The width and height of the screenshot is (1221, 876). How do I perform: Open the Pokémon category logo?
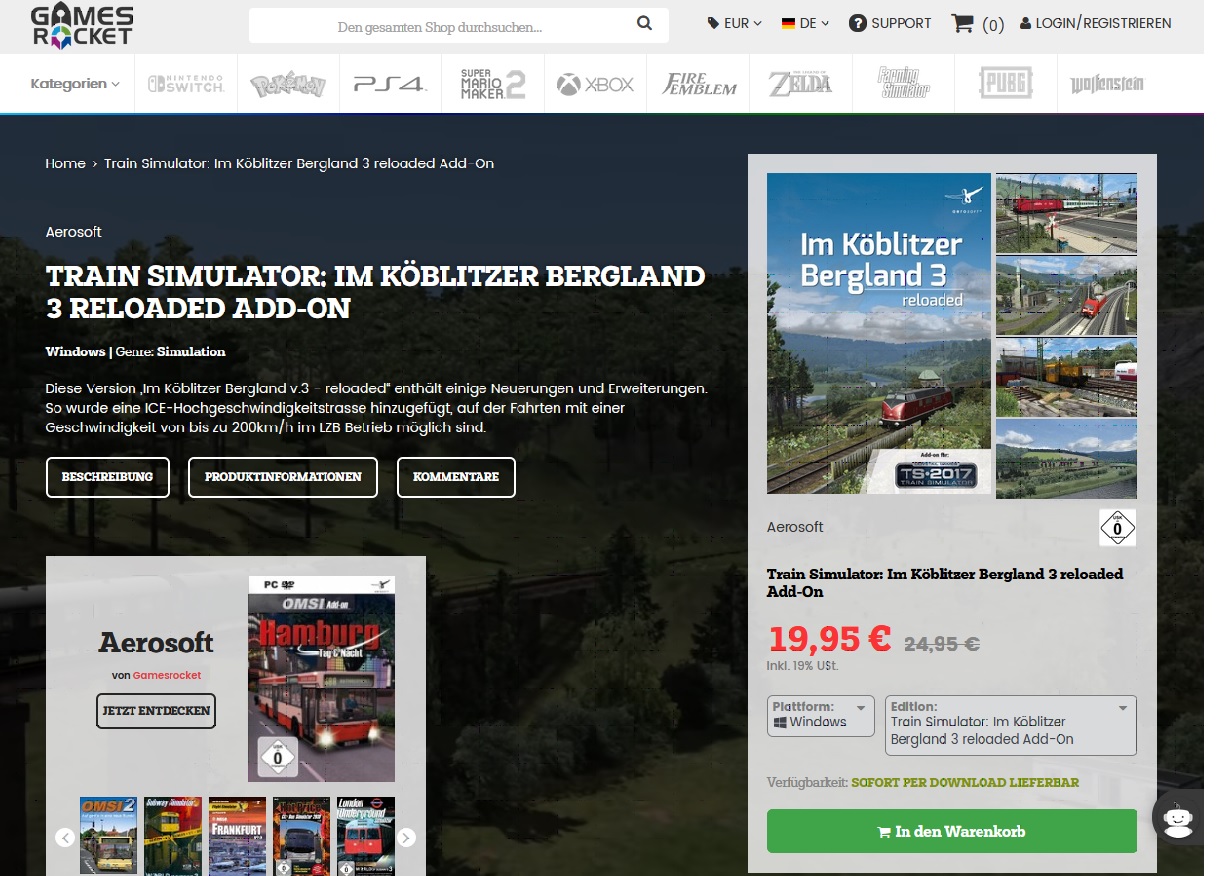pos(288,85)
